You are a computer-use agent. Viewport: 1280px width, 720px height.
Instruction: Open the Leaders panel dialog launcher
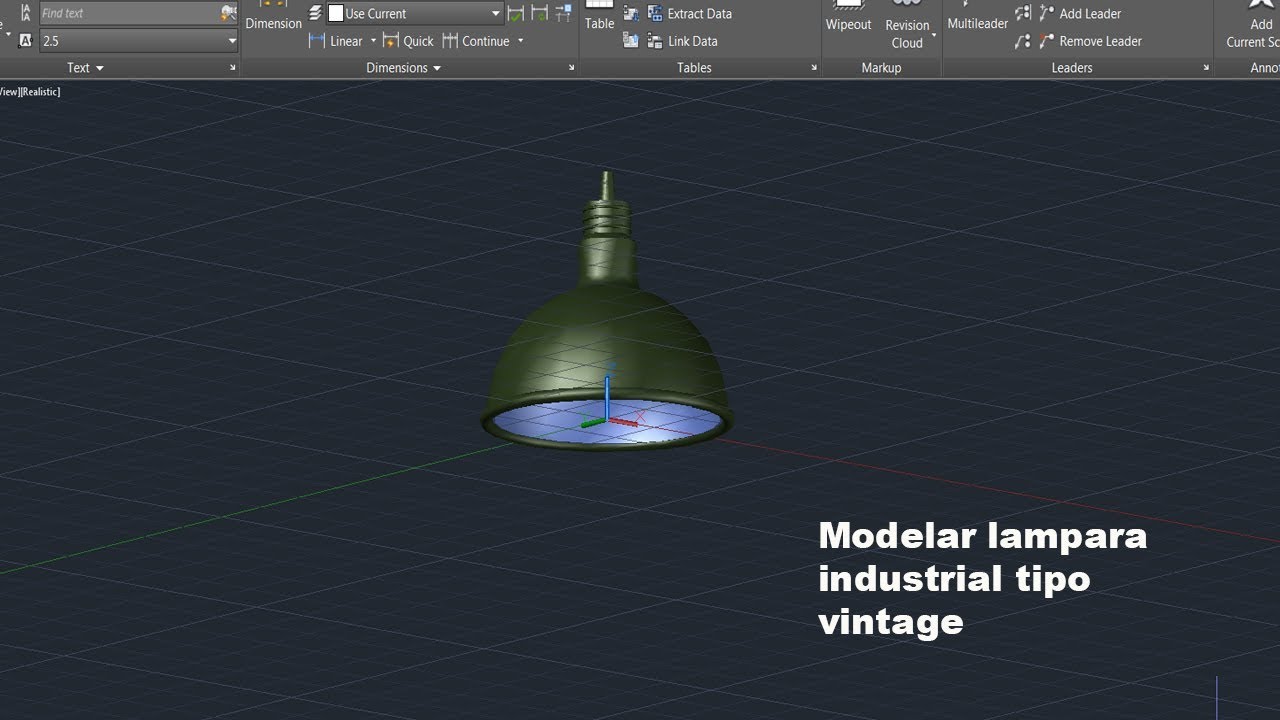point(1206,68)
